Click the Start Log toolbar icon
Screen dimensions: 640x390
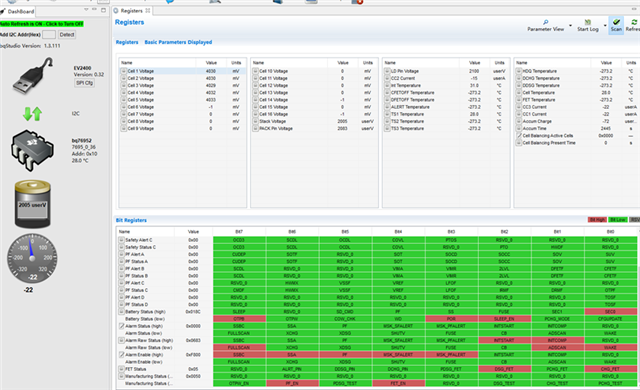tap(587, 22)
